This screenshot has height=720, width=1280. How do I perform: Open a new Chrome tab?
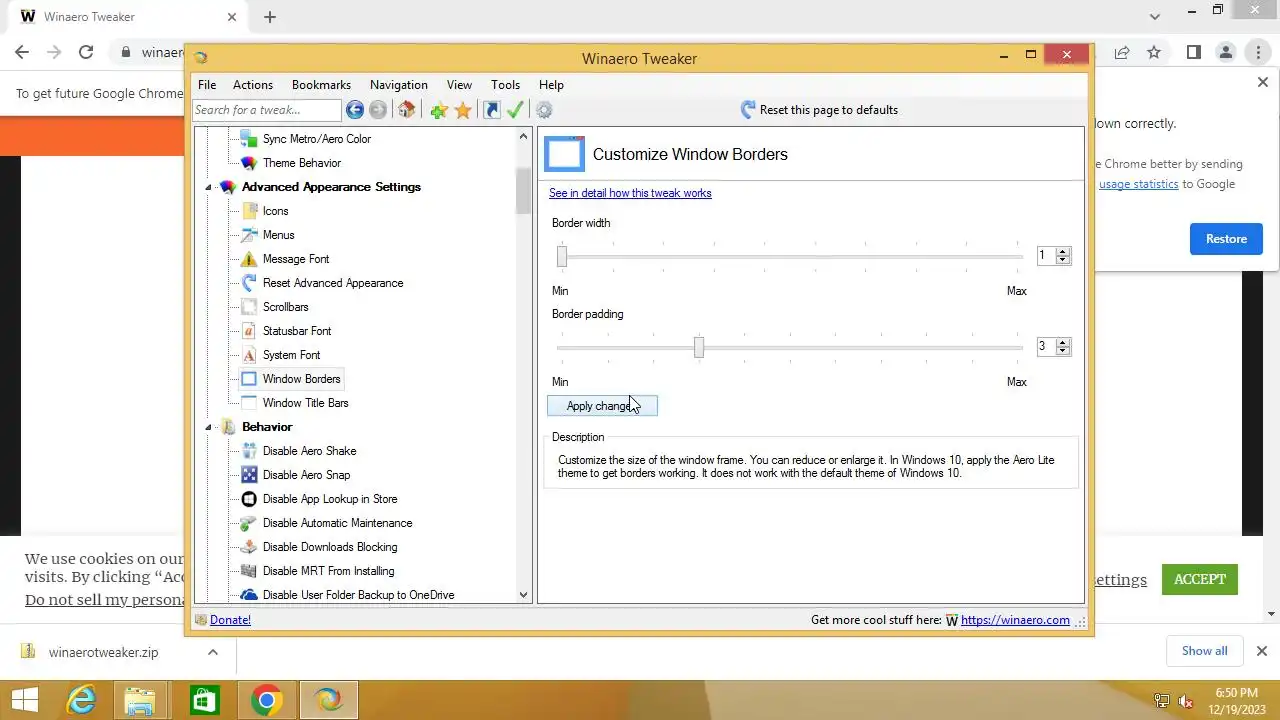coord(270,17)
